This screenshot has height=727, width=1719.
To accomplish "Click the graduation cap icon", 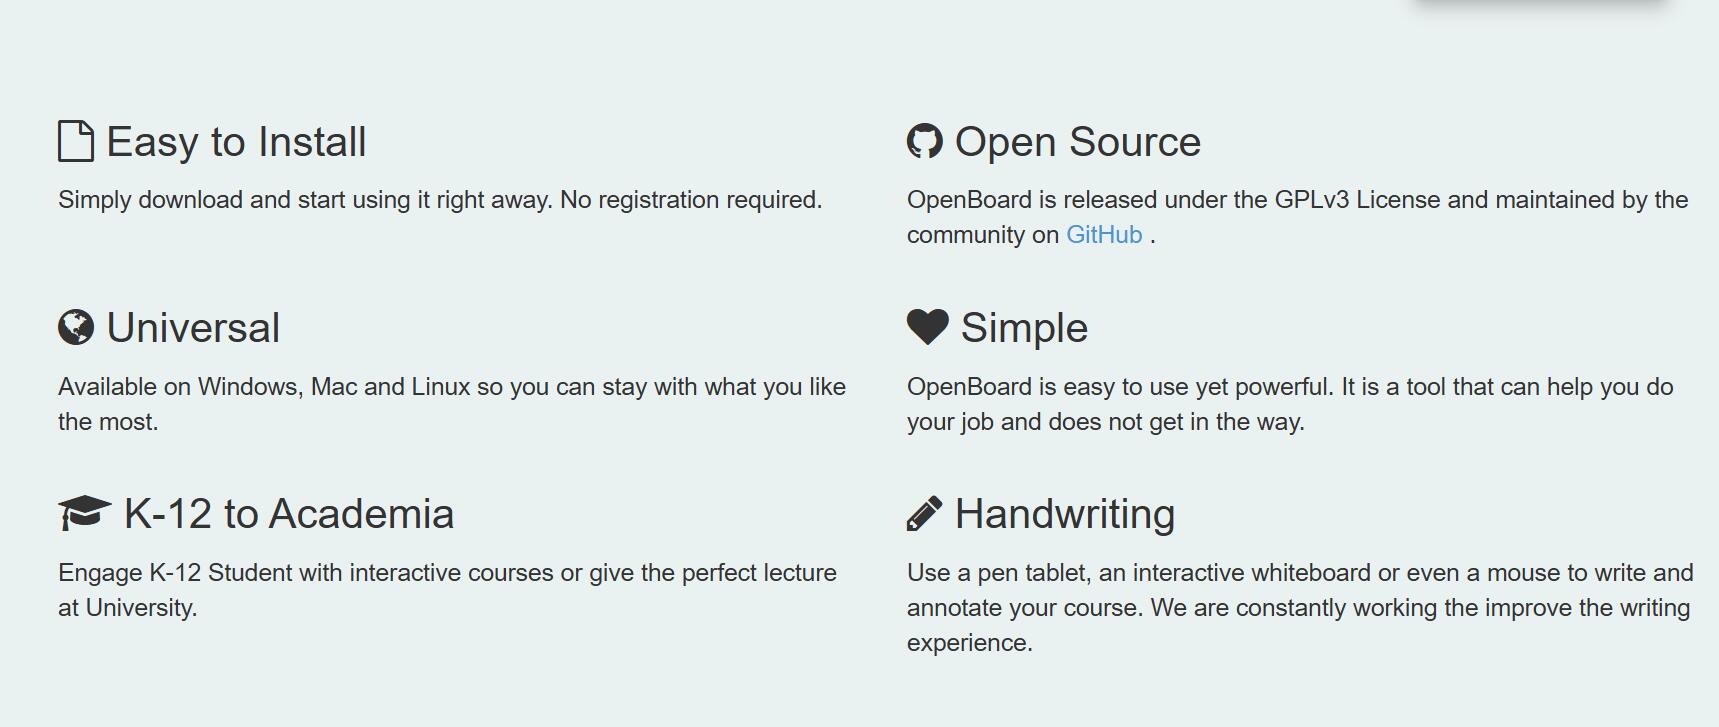I will pos(85,513).
